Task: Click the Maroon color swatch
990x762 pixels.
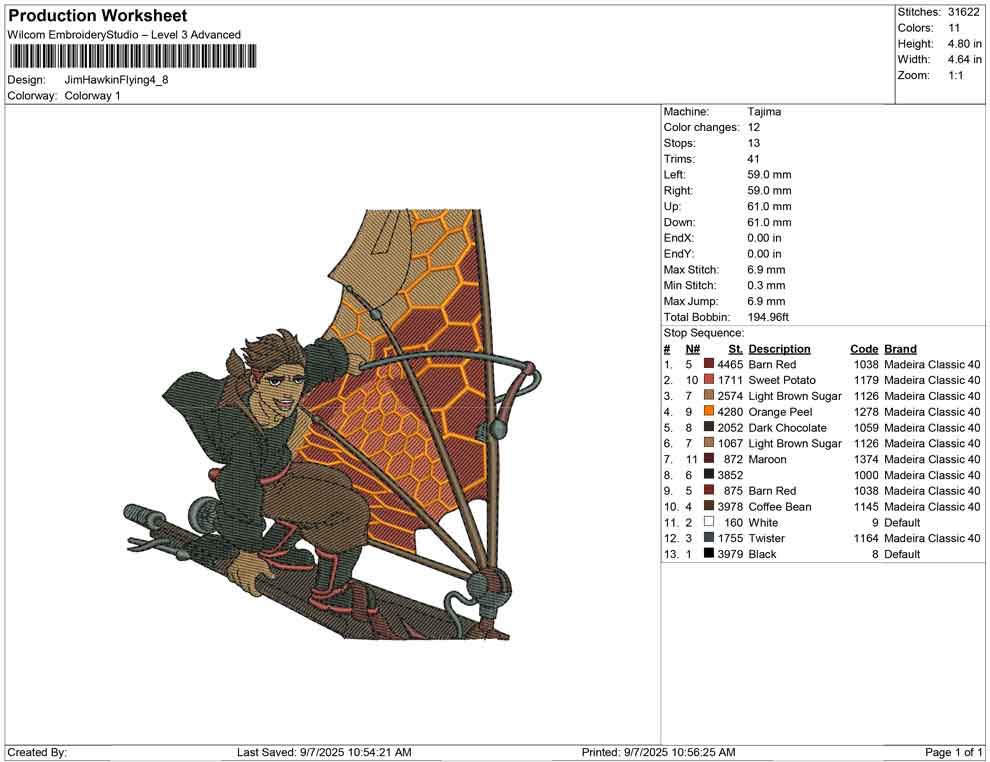Action: click(x=708, y=459)
